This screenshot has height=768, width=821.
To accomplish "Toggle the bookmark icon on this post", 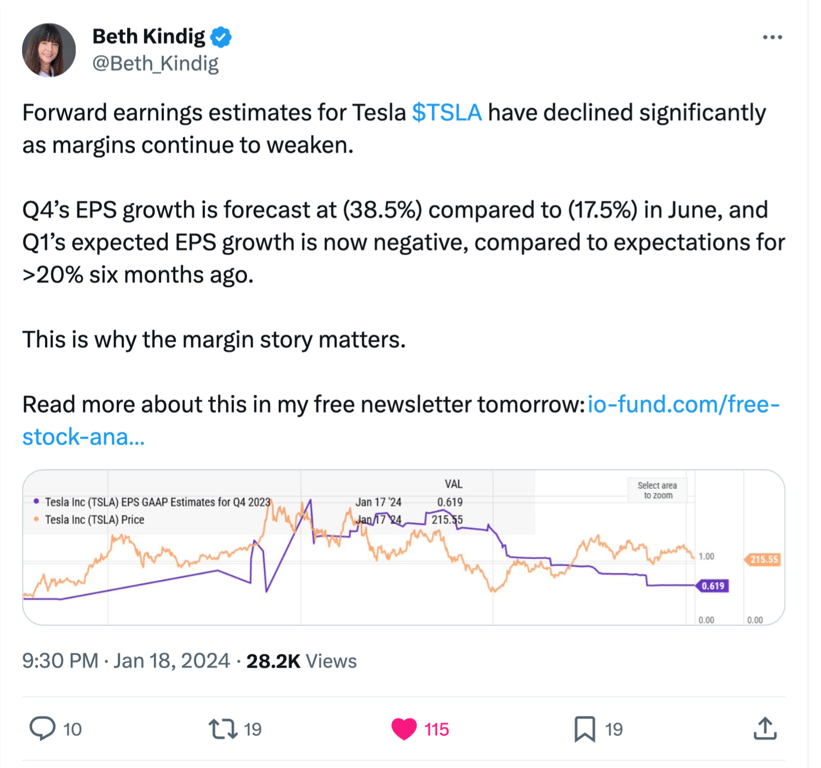I will (x=585, y=729).
